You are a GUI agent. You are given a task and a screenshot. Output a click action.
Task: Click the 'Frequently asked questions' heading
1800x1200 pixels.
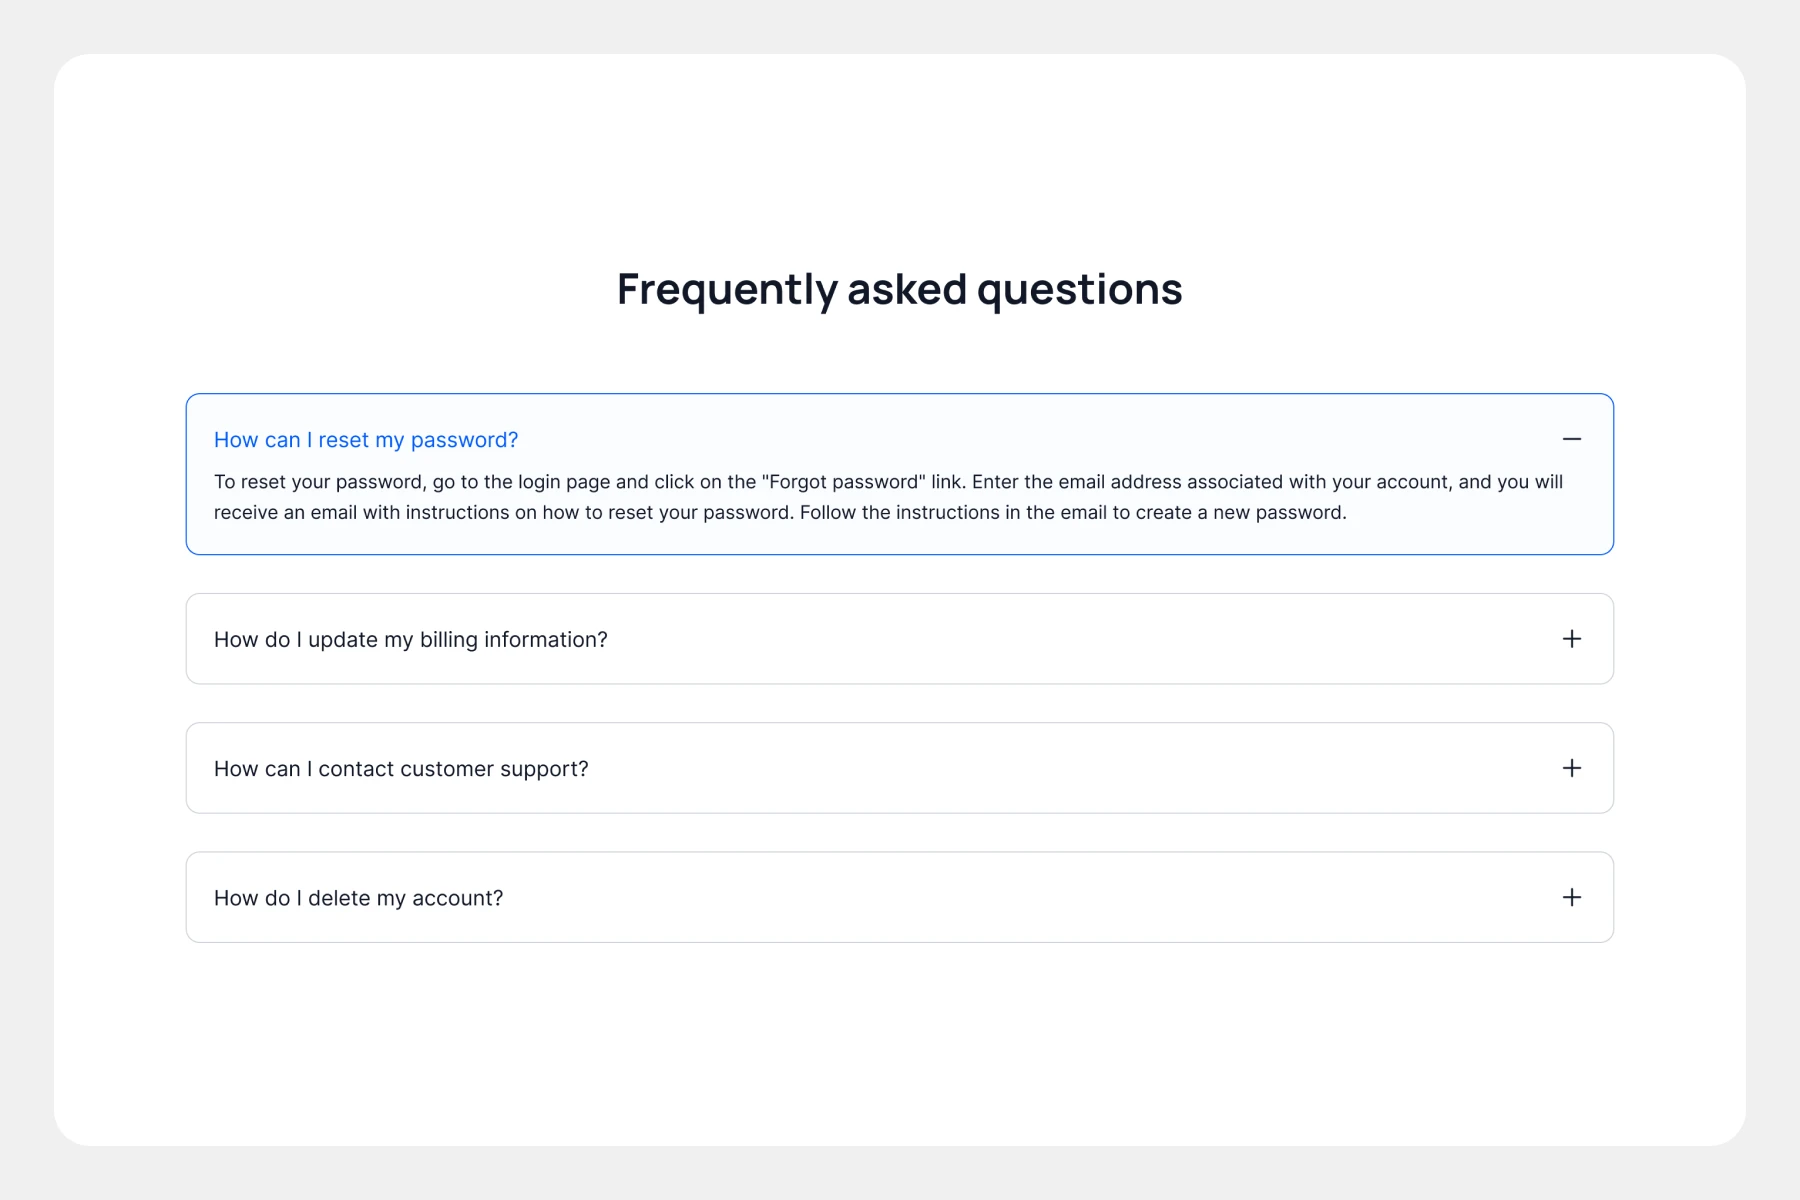[900, 290]
